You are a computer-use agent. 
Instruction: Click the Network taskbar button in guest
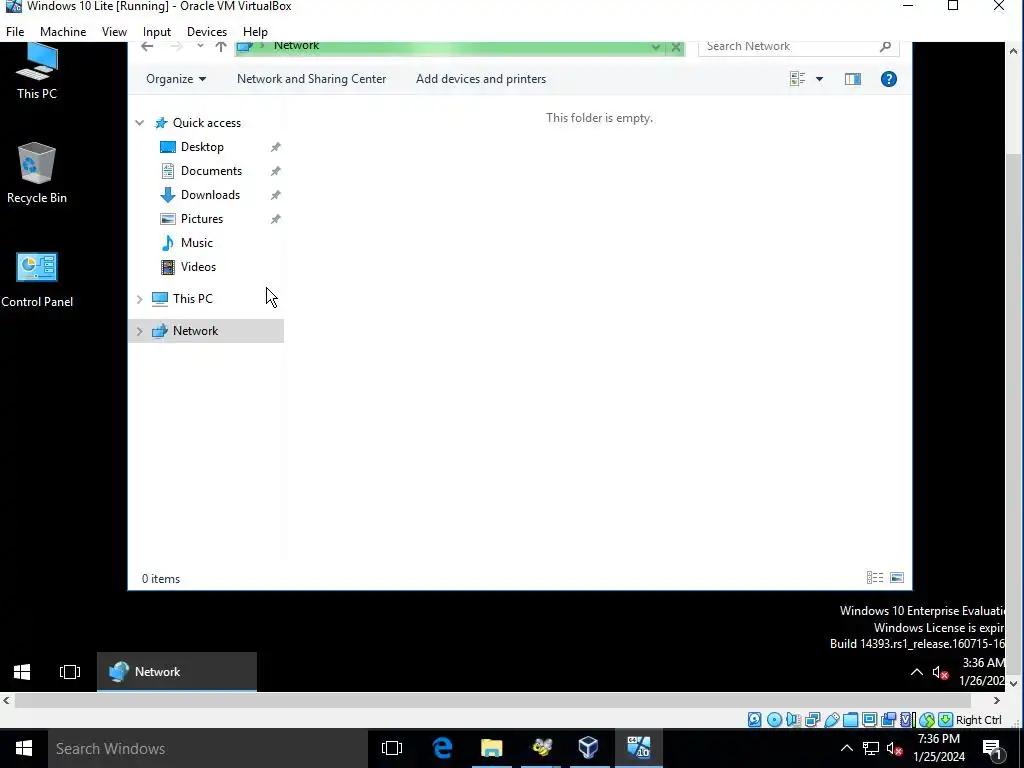(x=177, y=671)
